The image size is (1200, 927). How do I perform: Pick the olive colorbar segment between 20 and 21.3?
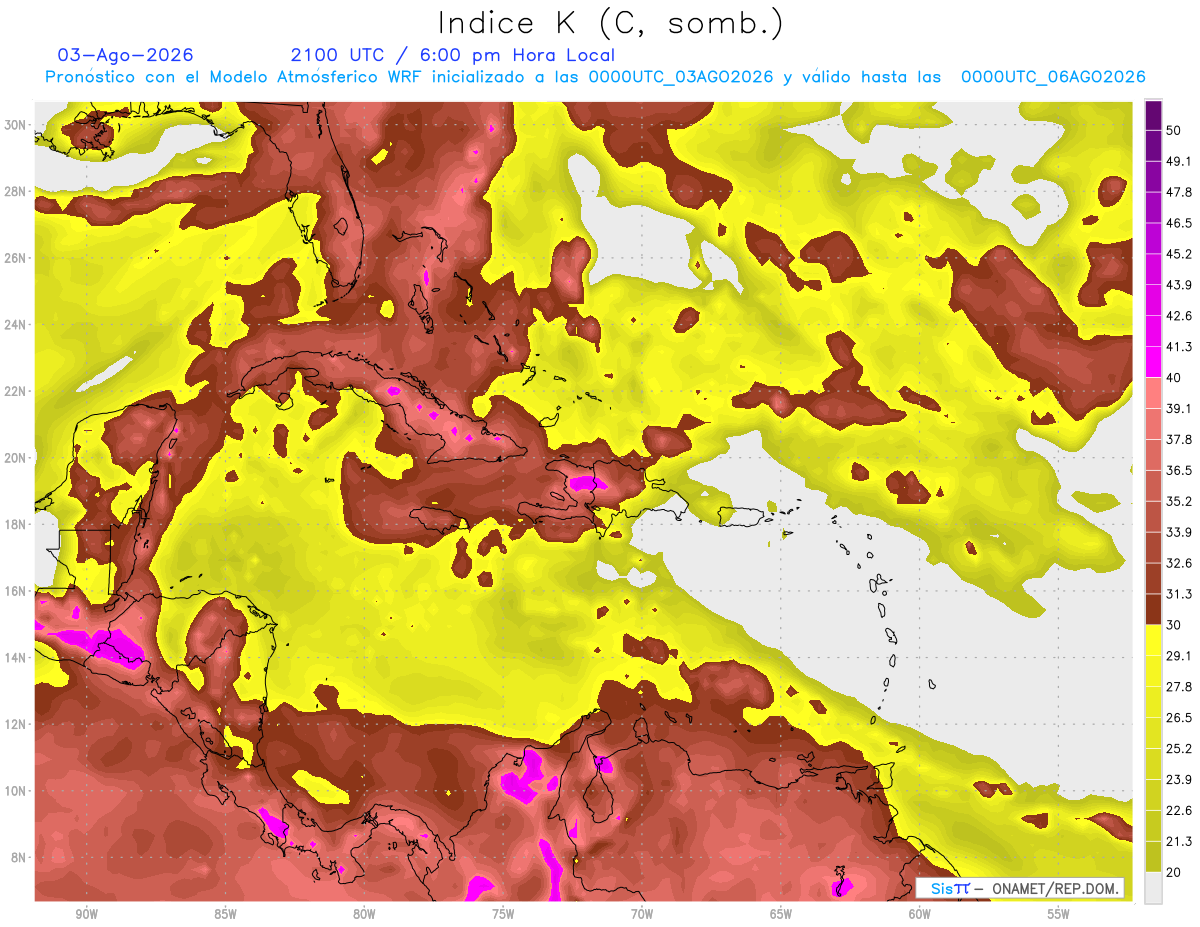point(1153,856)
